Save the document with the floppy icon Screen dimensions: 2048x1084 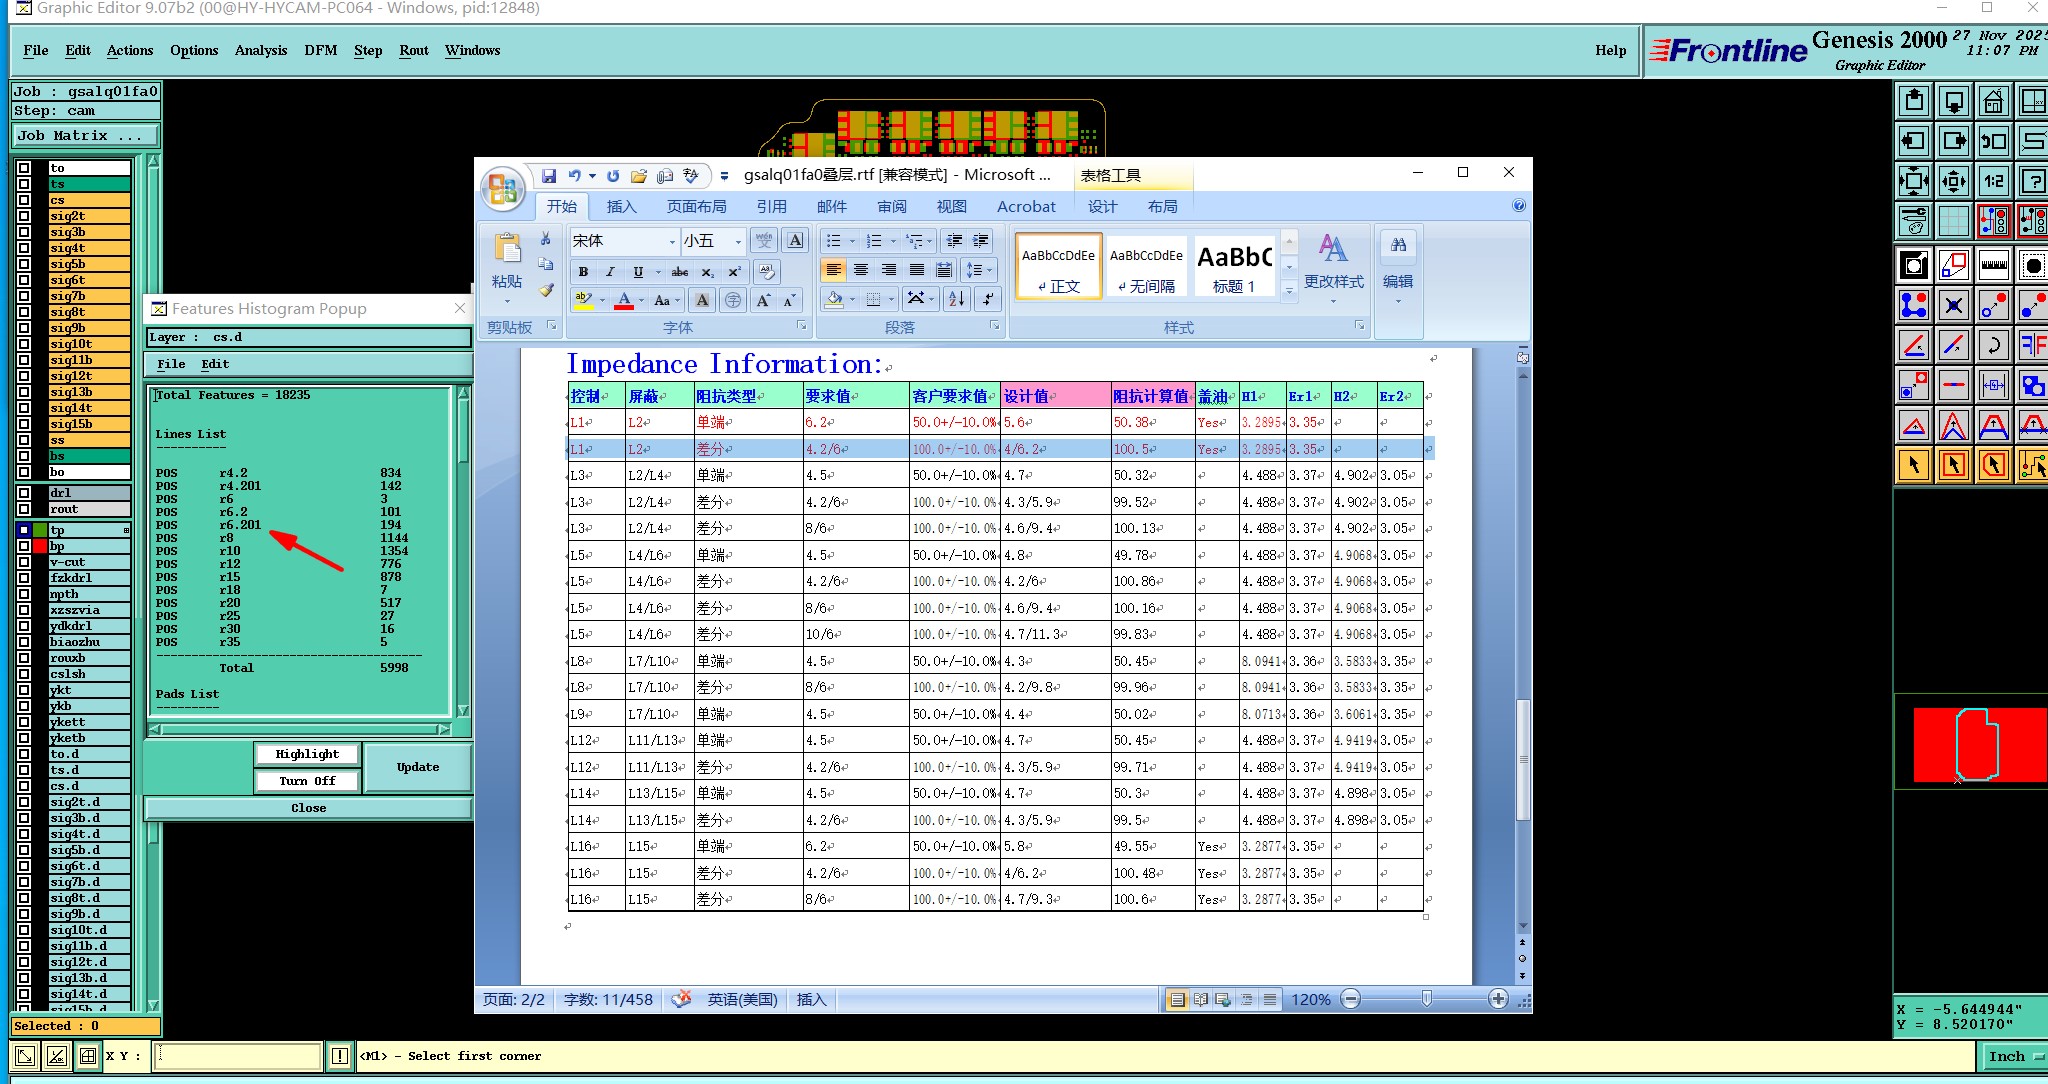point(549,176)
